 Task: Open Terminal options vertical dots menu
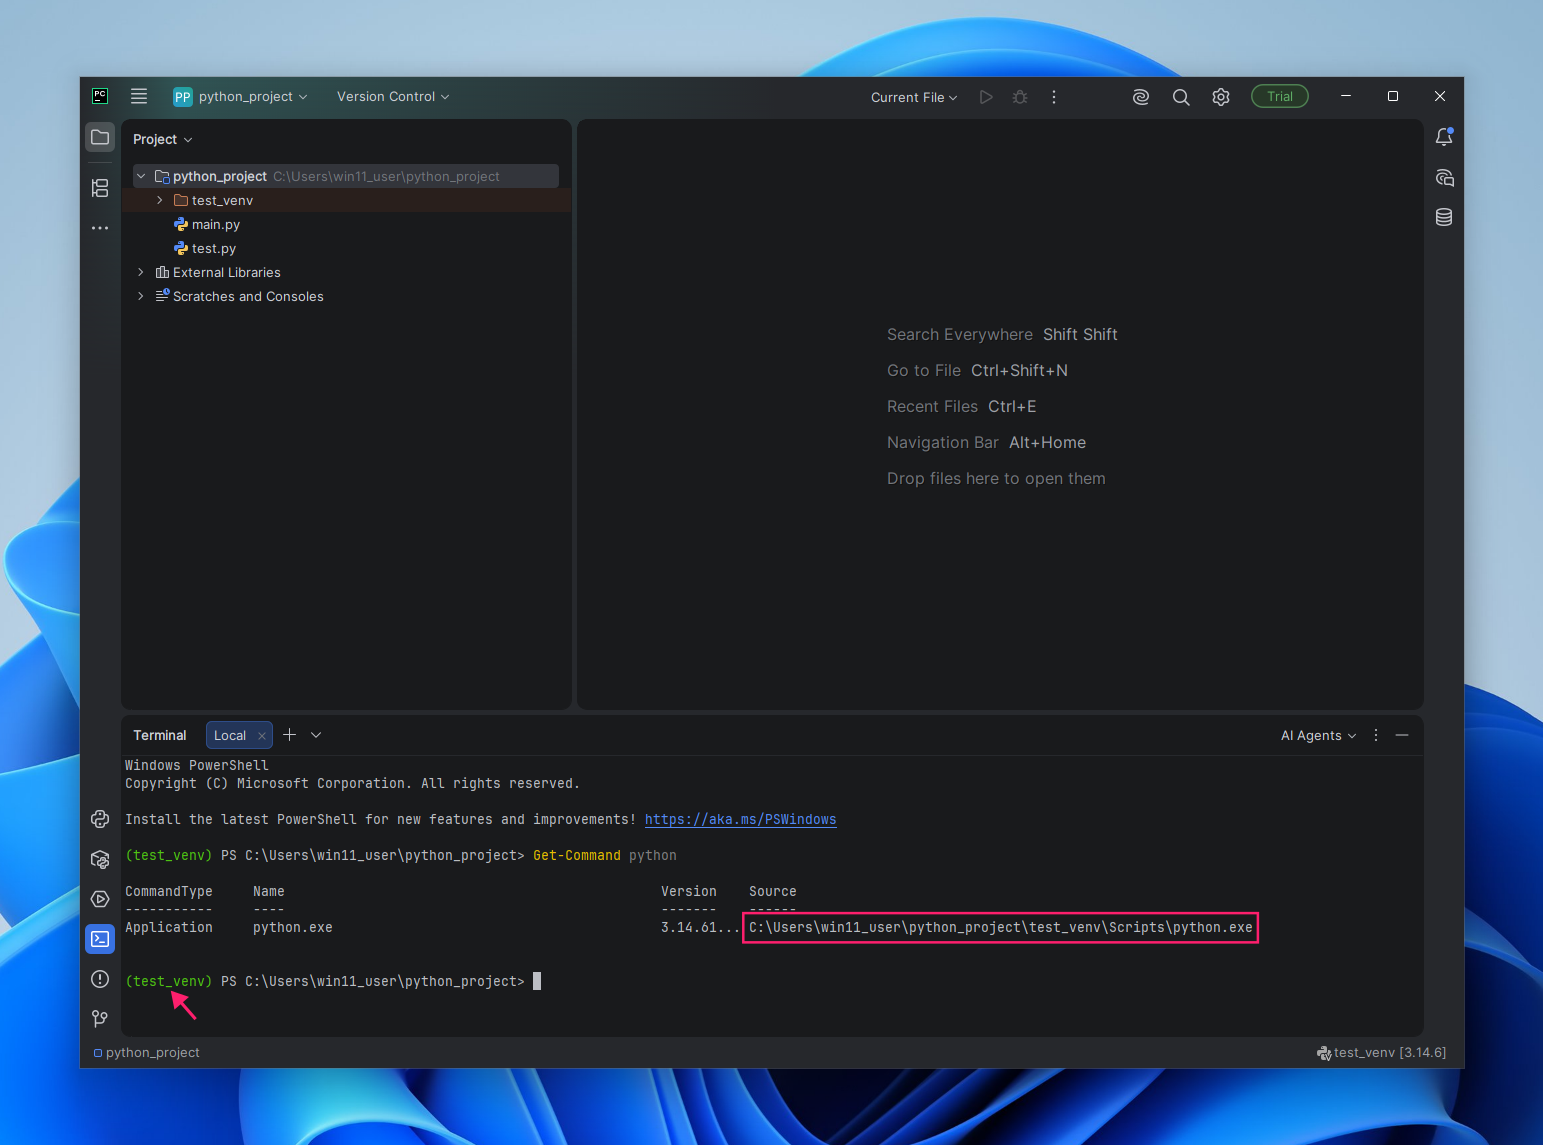[1376, 735]
